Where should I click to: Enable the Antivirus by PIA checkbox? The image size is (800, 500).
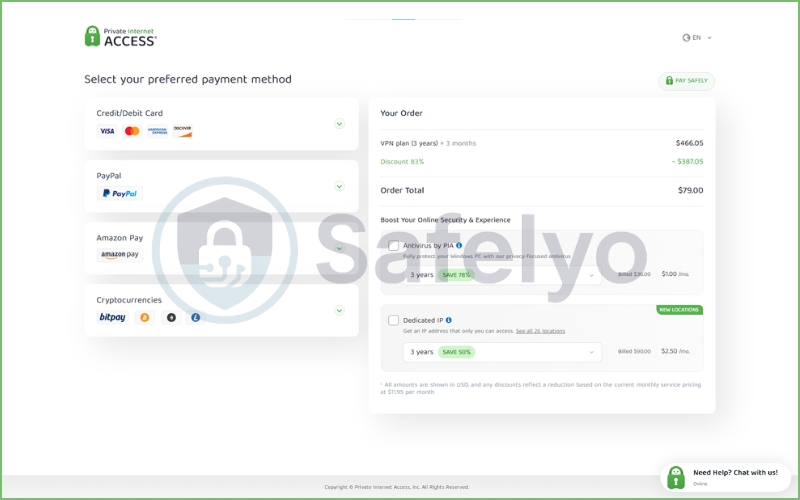coord(394,245)
